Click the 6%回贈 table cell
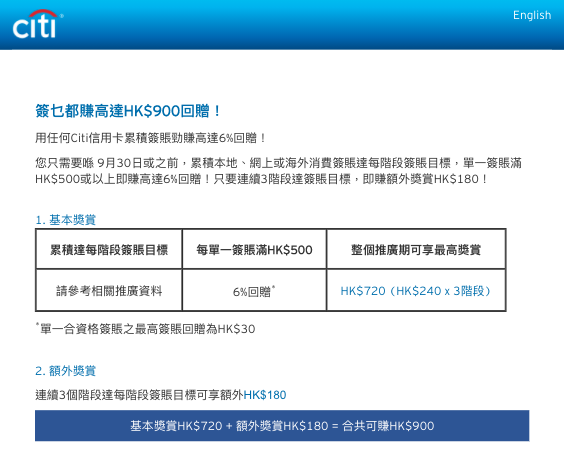Screen dimensions: 564x470 (254, 290)
